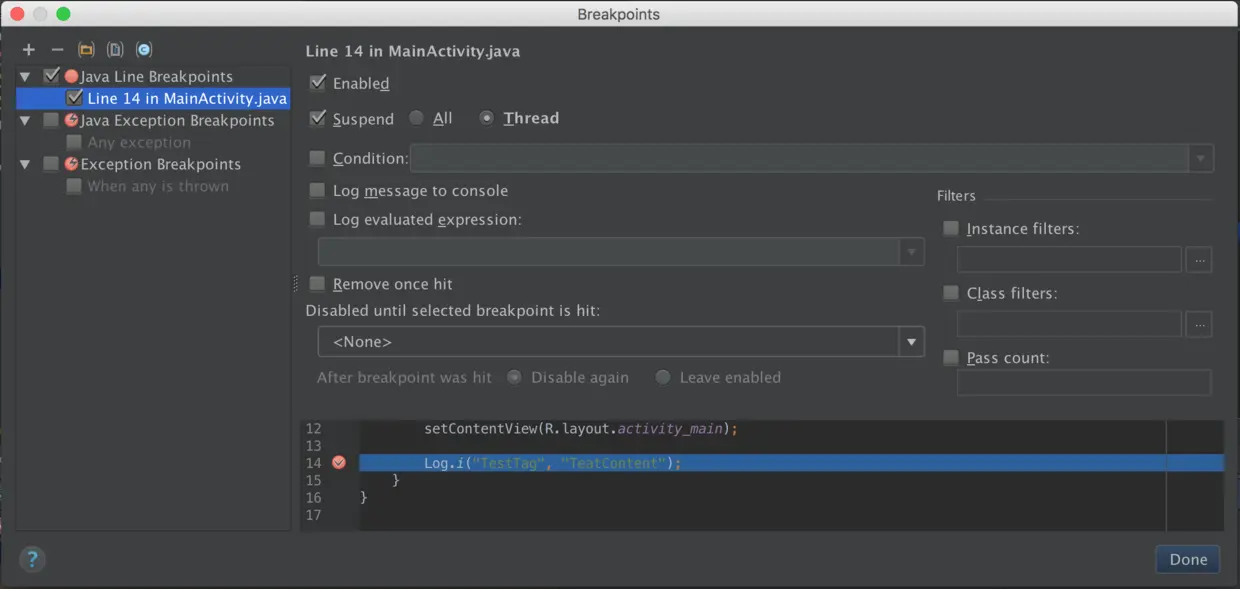This screenshot has height=589, width=1240.
Task: Open the Instance filters browse button
Action: pos(1199,260)
